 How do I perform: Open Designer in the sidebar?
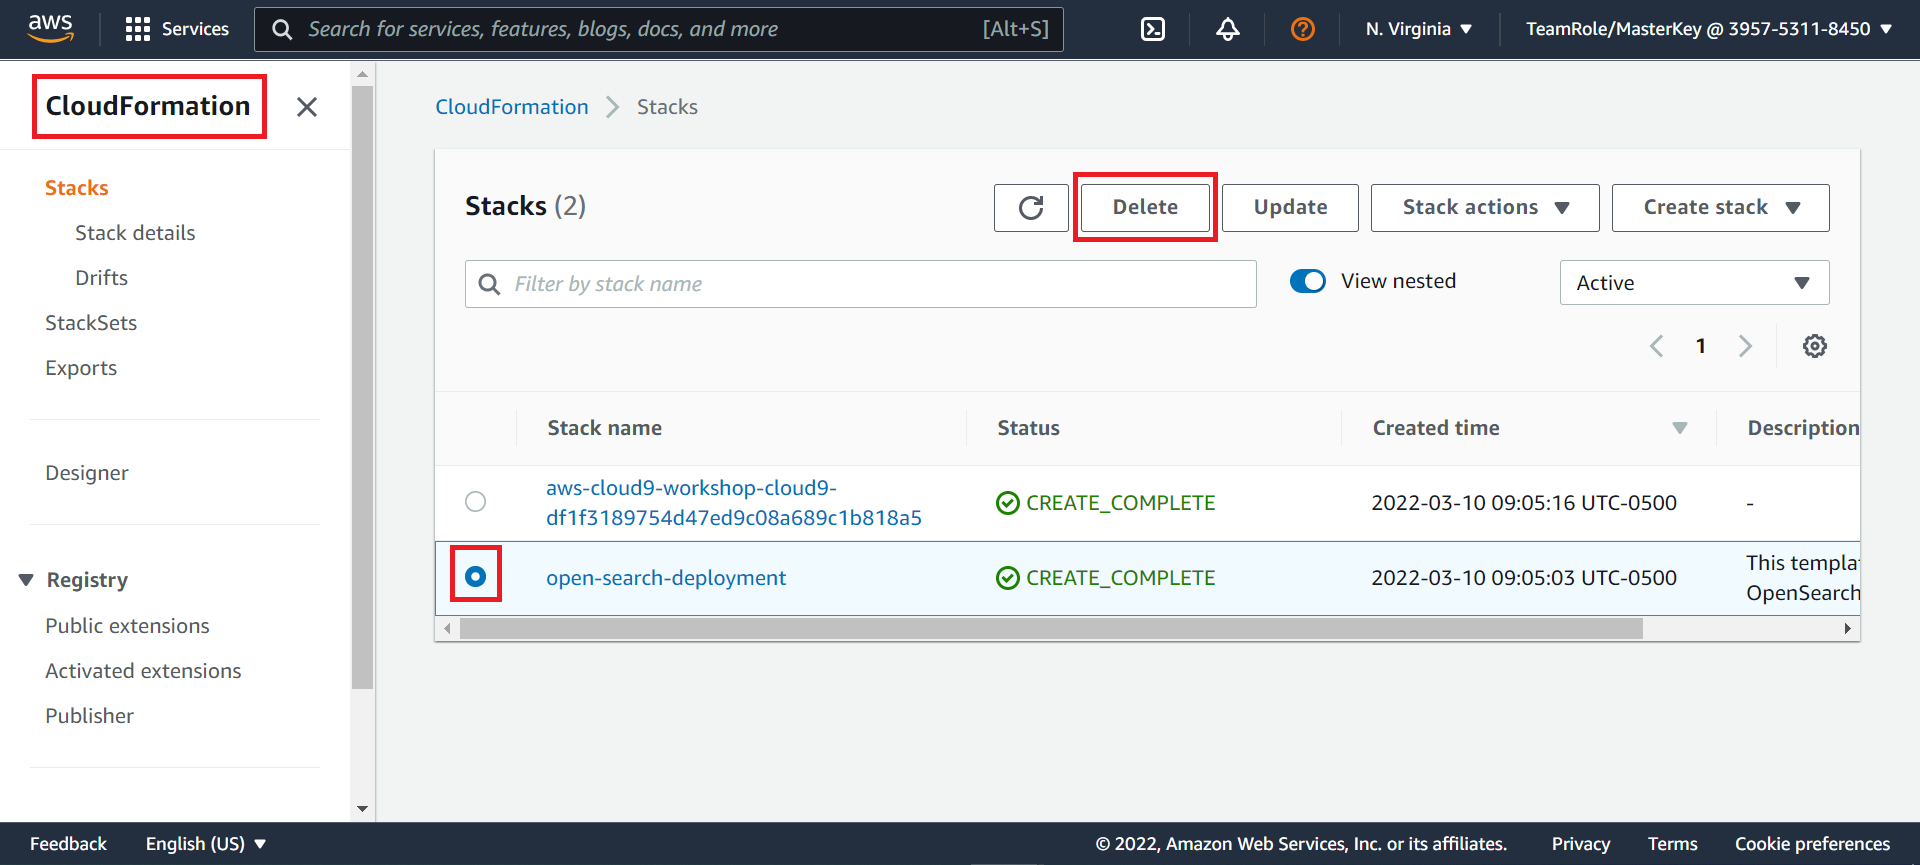[87, 473]
